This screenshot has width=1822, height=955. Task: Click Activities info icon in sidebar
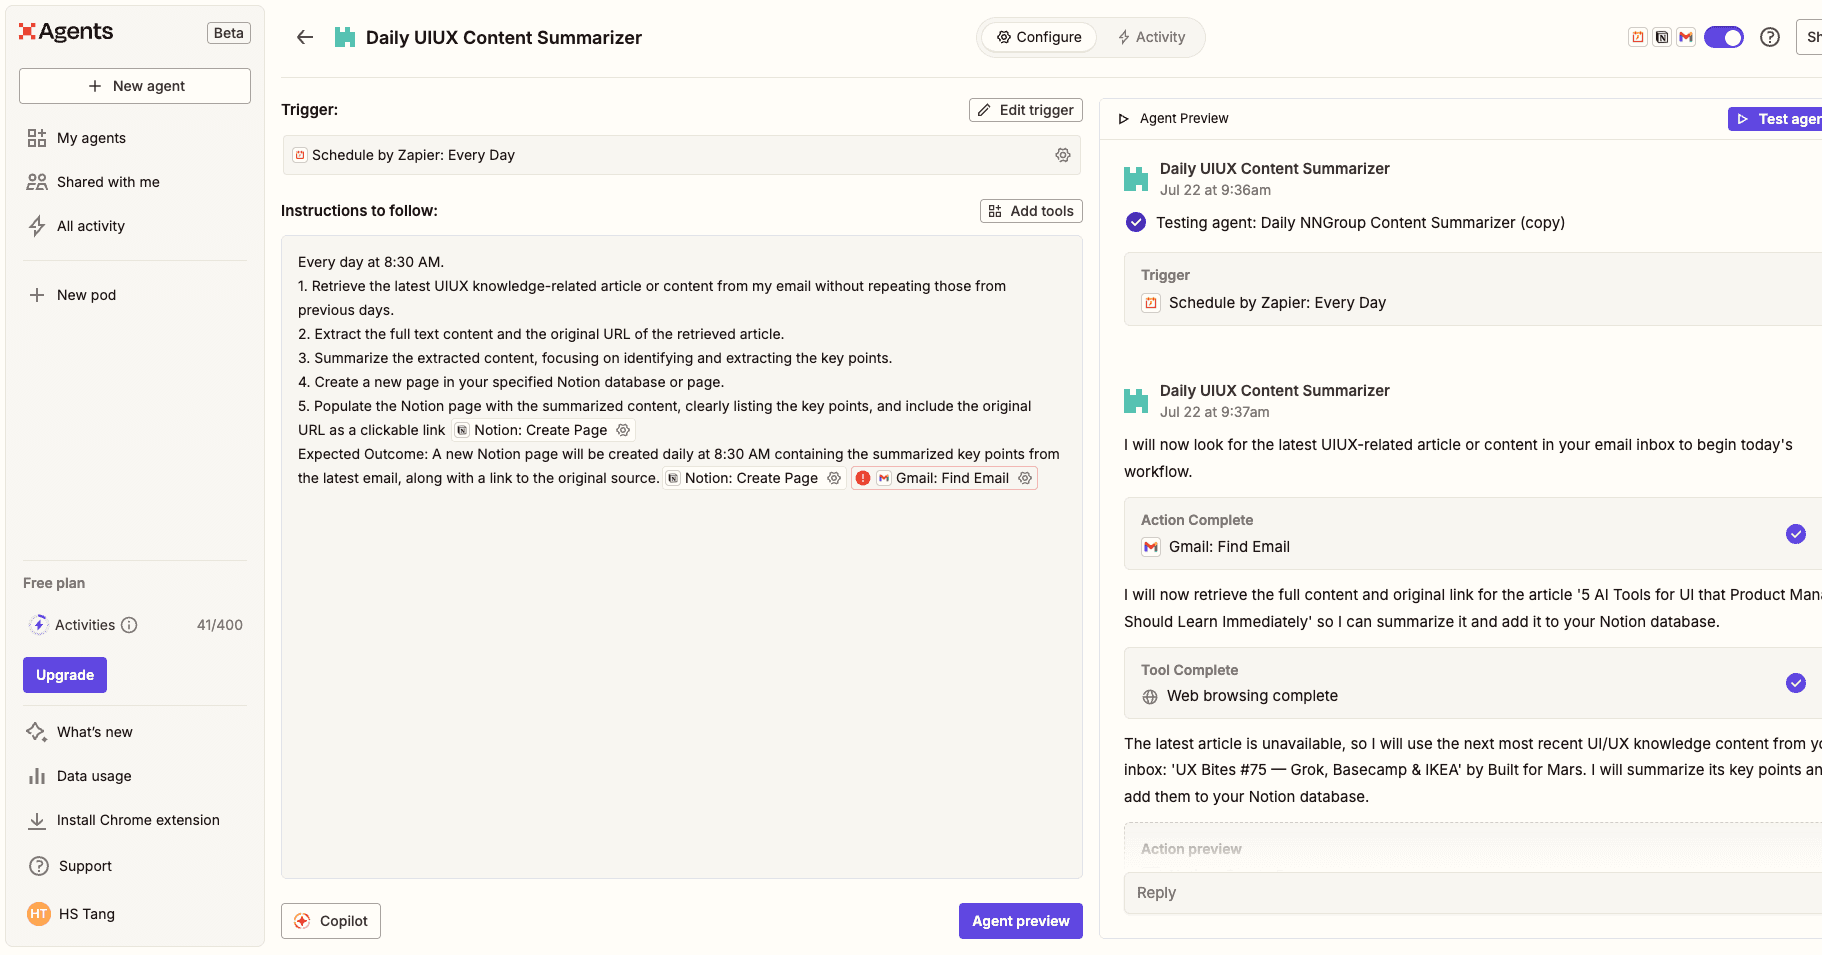pos(129,625)
